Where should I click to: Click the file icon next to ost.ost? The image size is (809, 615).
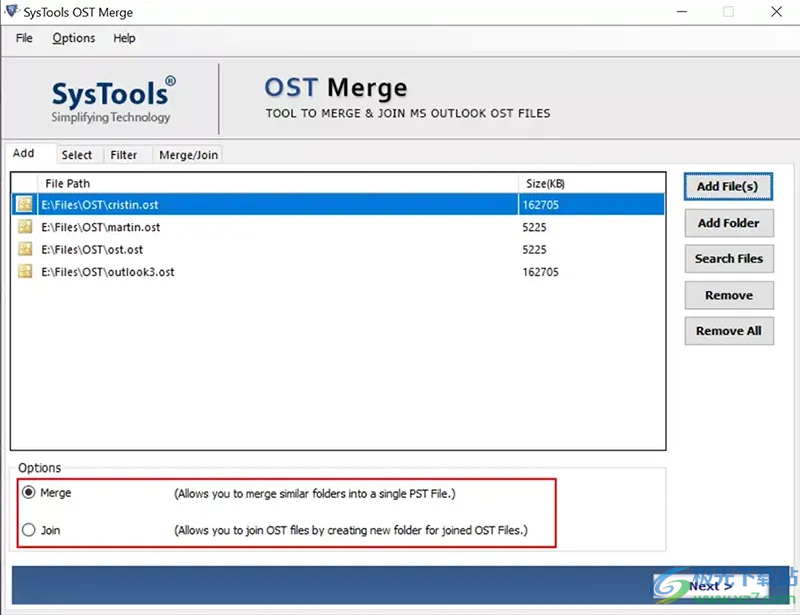25,249
